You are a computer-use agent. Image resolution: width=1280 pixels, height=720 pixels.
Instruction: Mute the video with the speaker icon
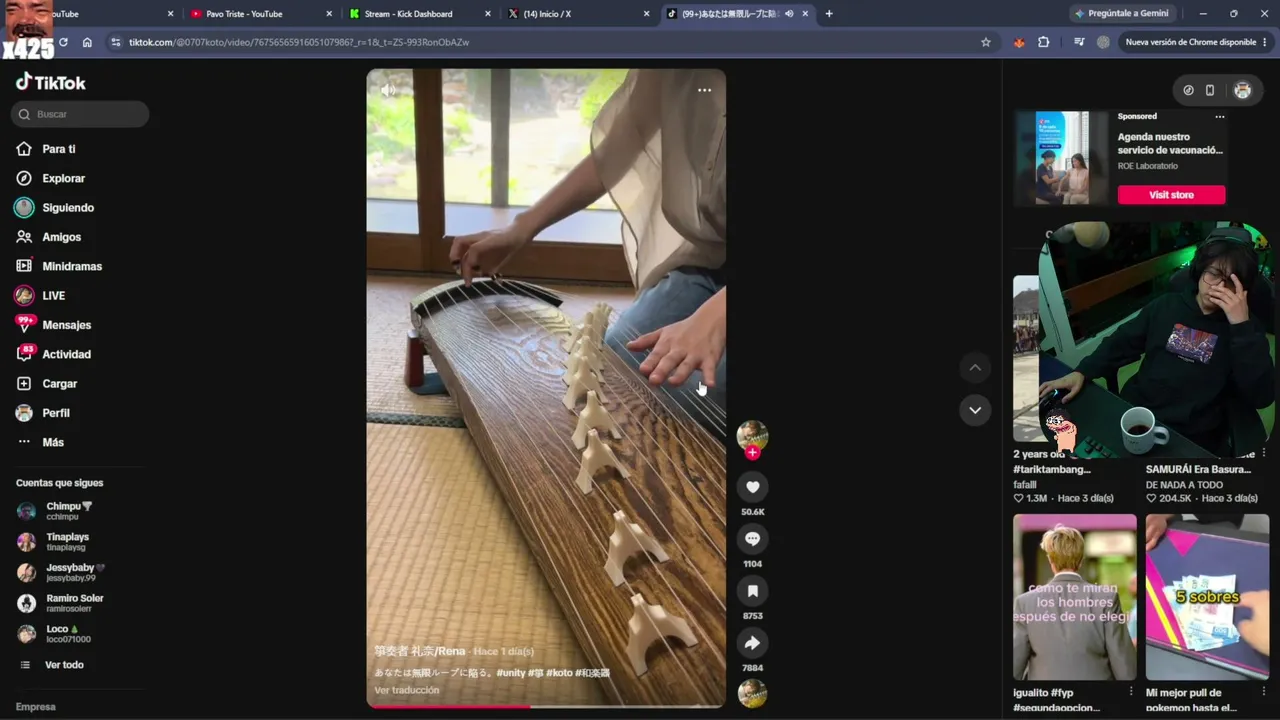(x=388, y=90)
